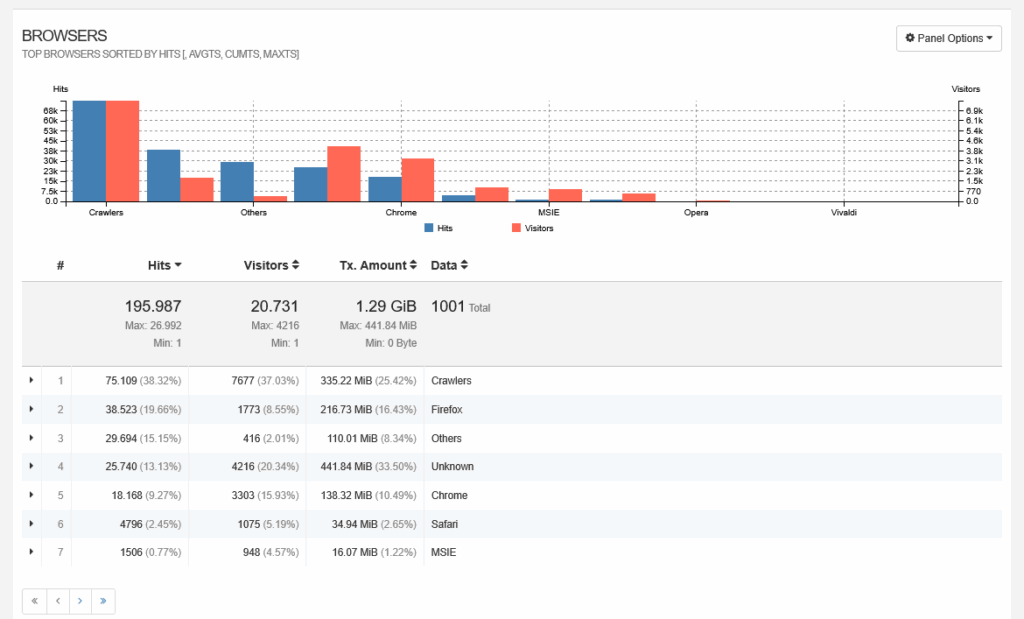The image size is (1024, 619).
Task: Click the Data column sort arrows
Action: (x=465, y=265)
